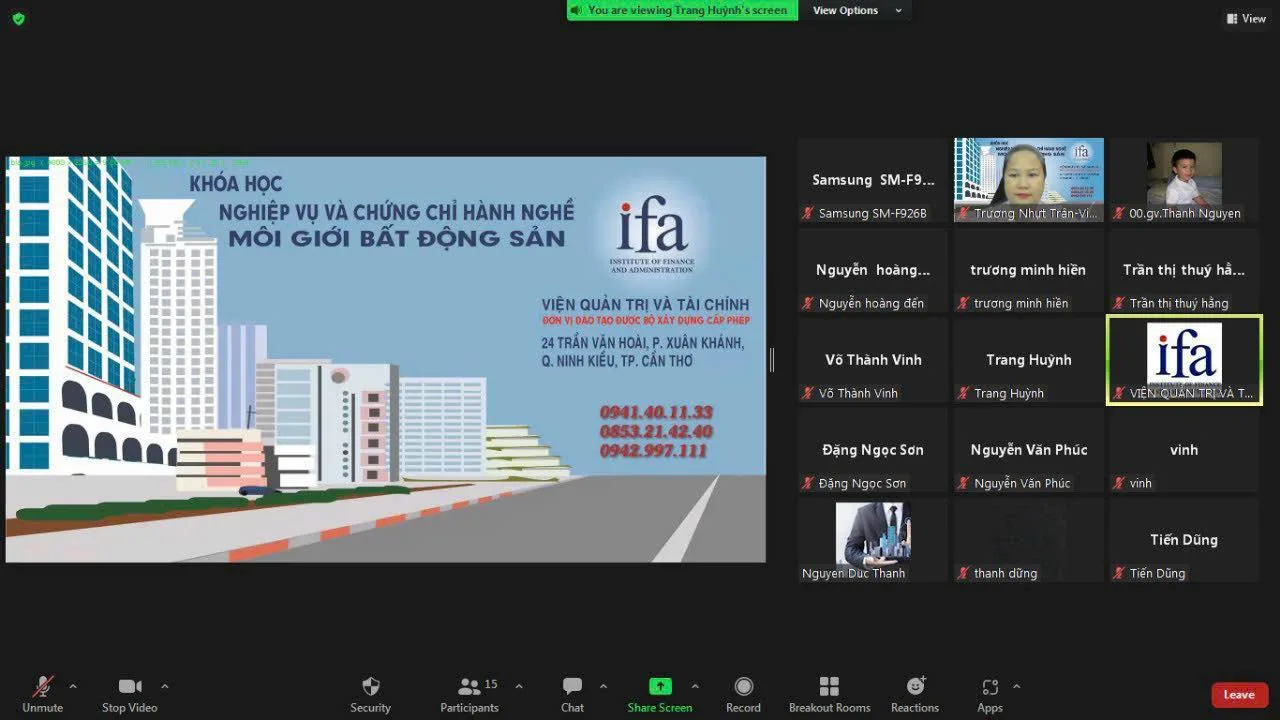Click muted mic icon on Đặng Ngọc Sơn tile
Image resolution: width=1280 pixels, height=720 pixels.
tap(808, 483)
